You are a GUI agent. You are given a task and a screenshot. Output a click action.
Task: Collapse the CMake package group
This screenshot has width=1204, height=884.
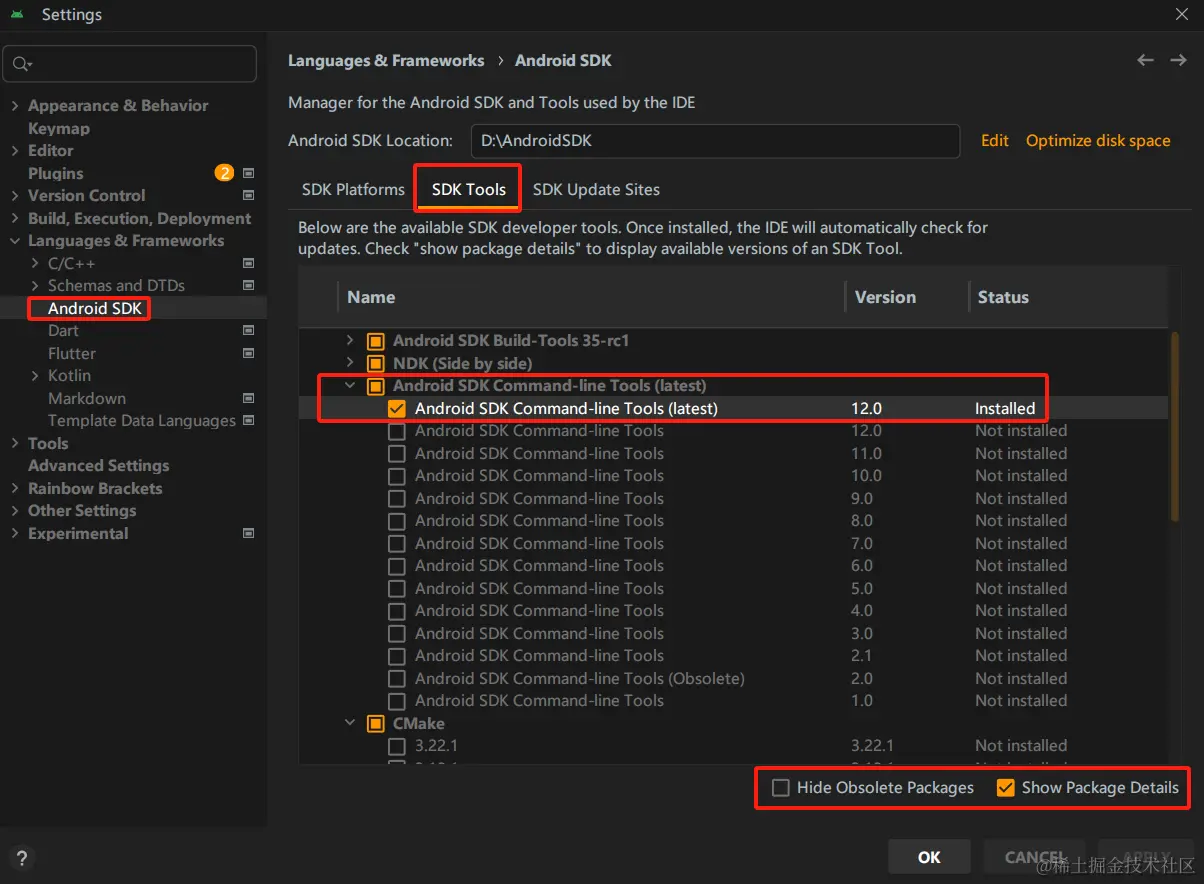350,723
